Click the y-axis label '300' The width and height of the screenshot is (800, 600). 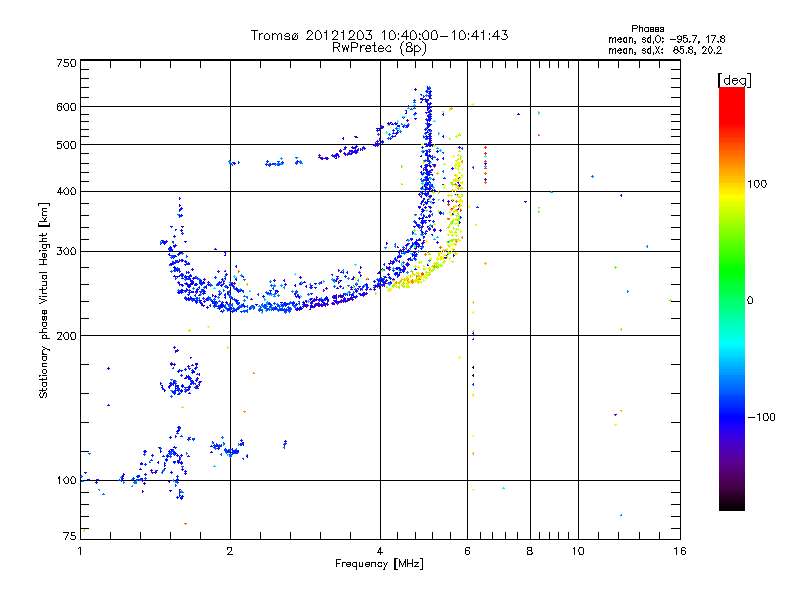coord(67,252)
